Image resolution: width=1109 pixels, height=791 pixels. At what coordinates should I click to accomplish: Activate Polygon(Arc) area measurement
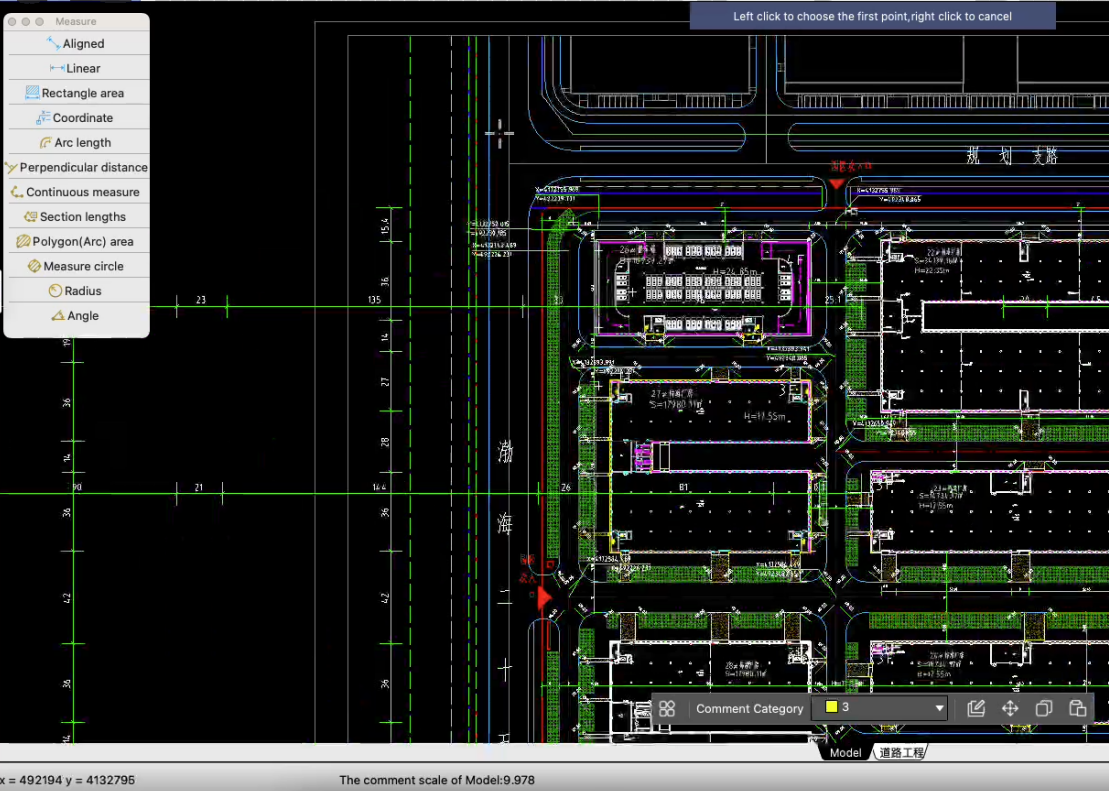tap(76, 241)
